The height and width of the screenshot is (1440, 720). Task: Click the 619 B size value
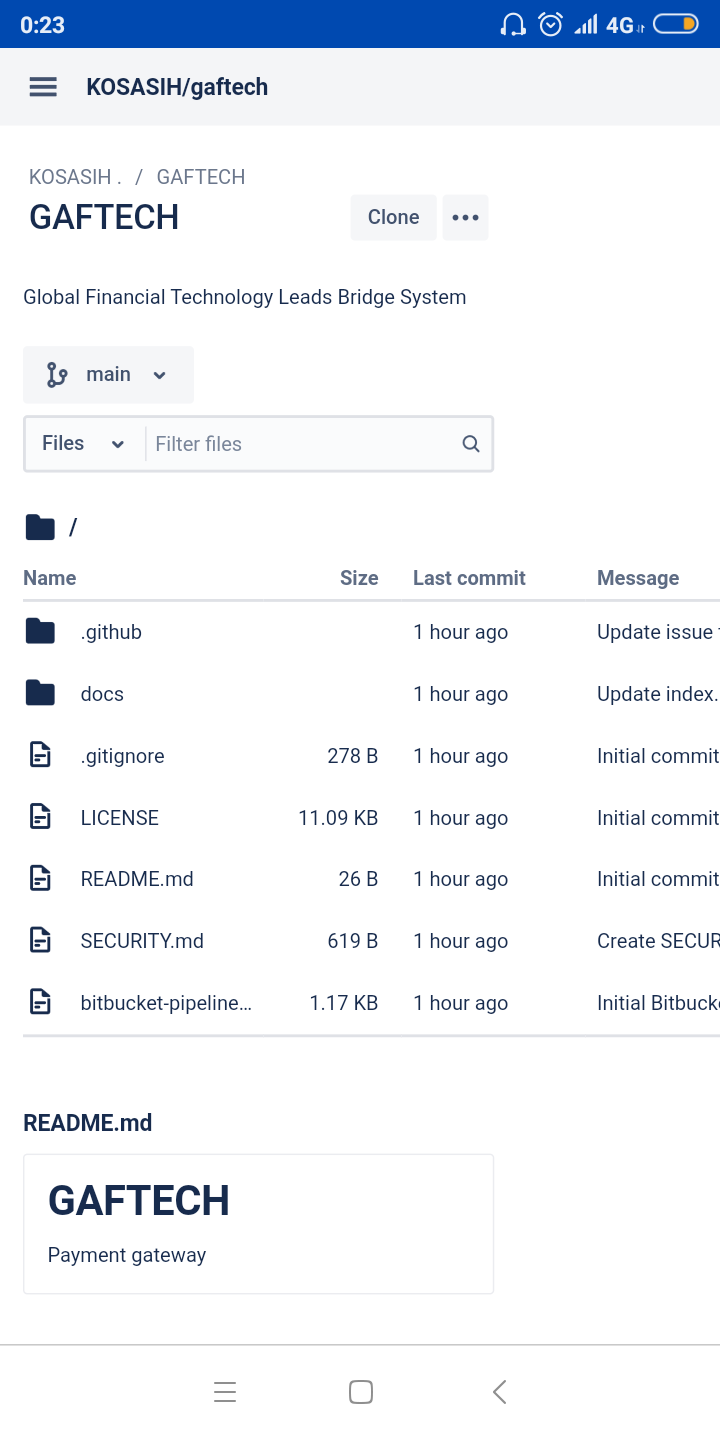(353, 941)
